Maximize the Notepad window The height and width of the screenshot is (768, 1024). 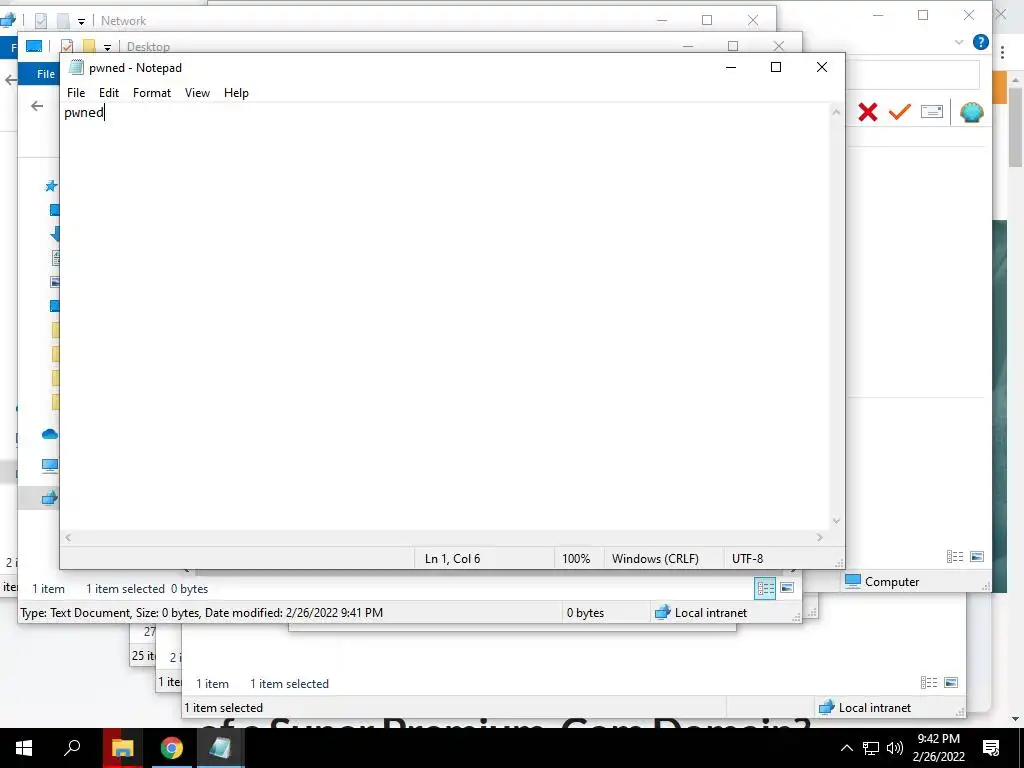coord(776,67)
